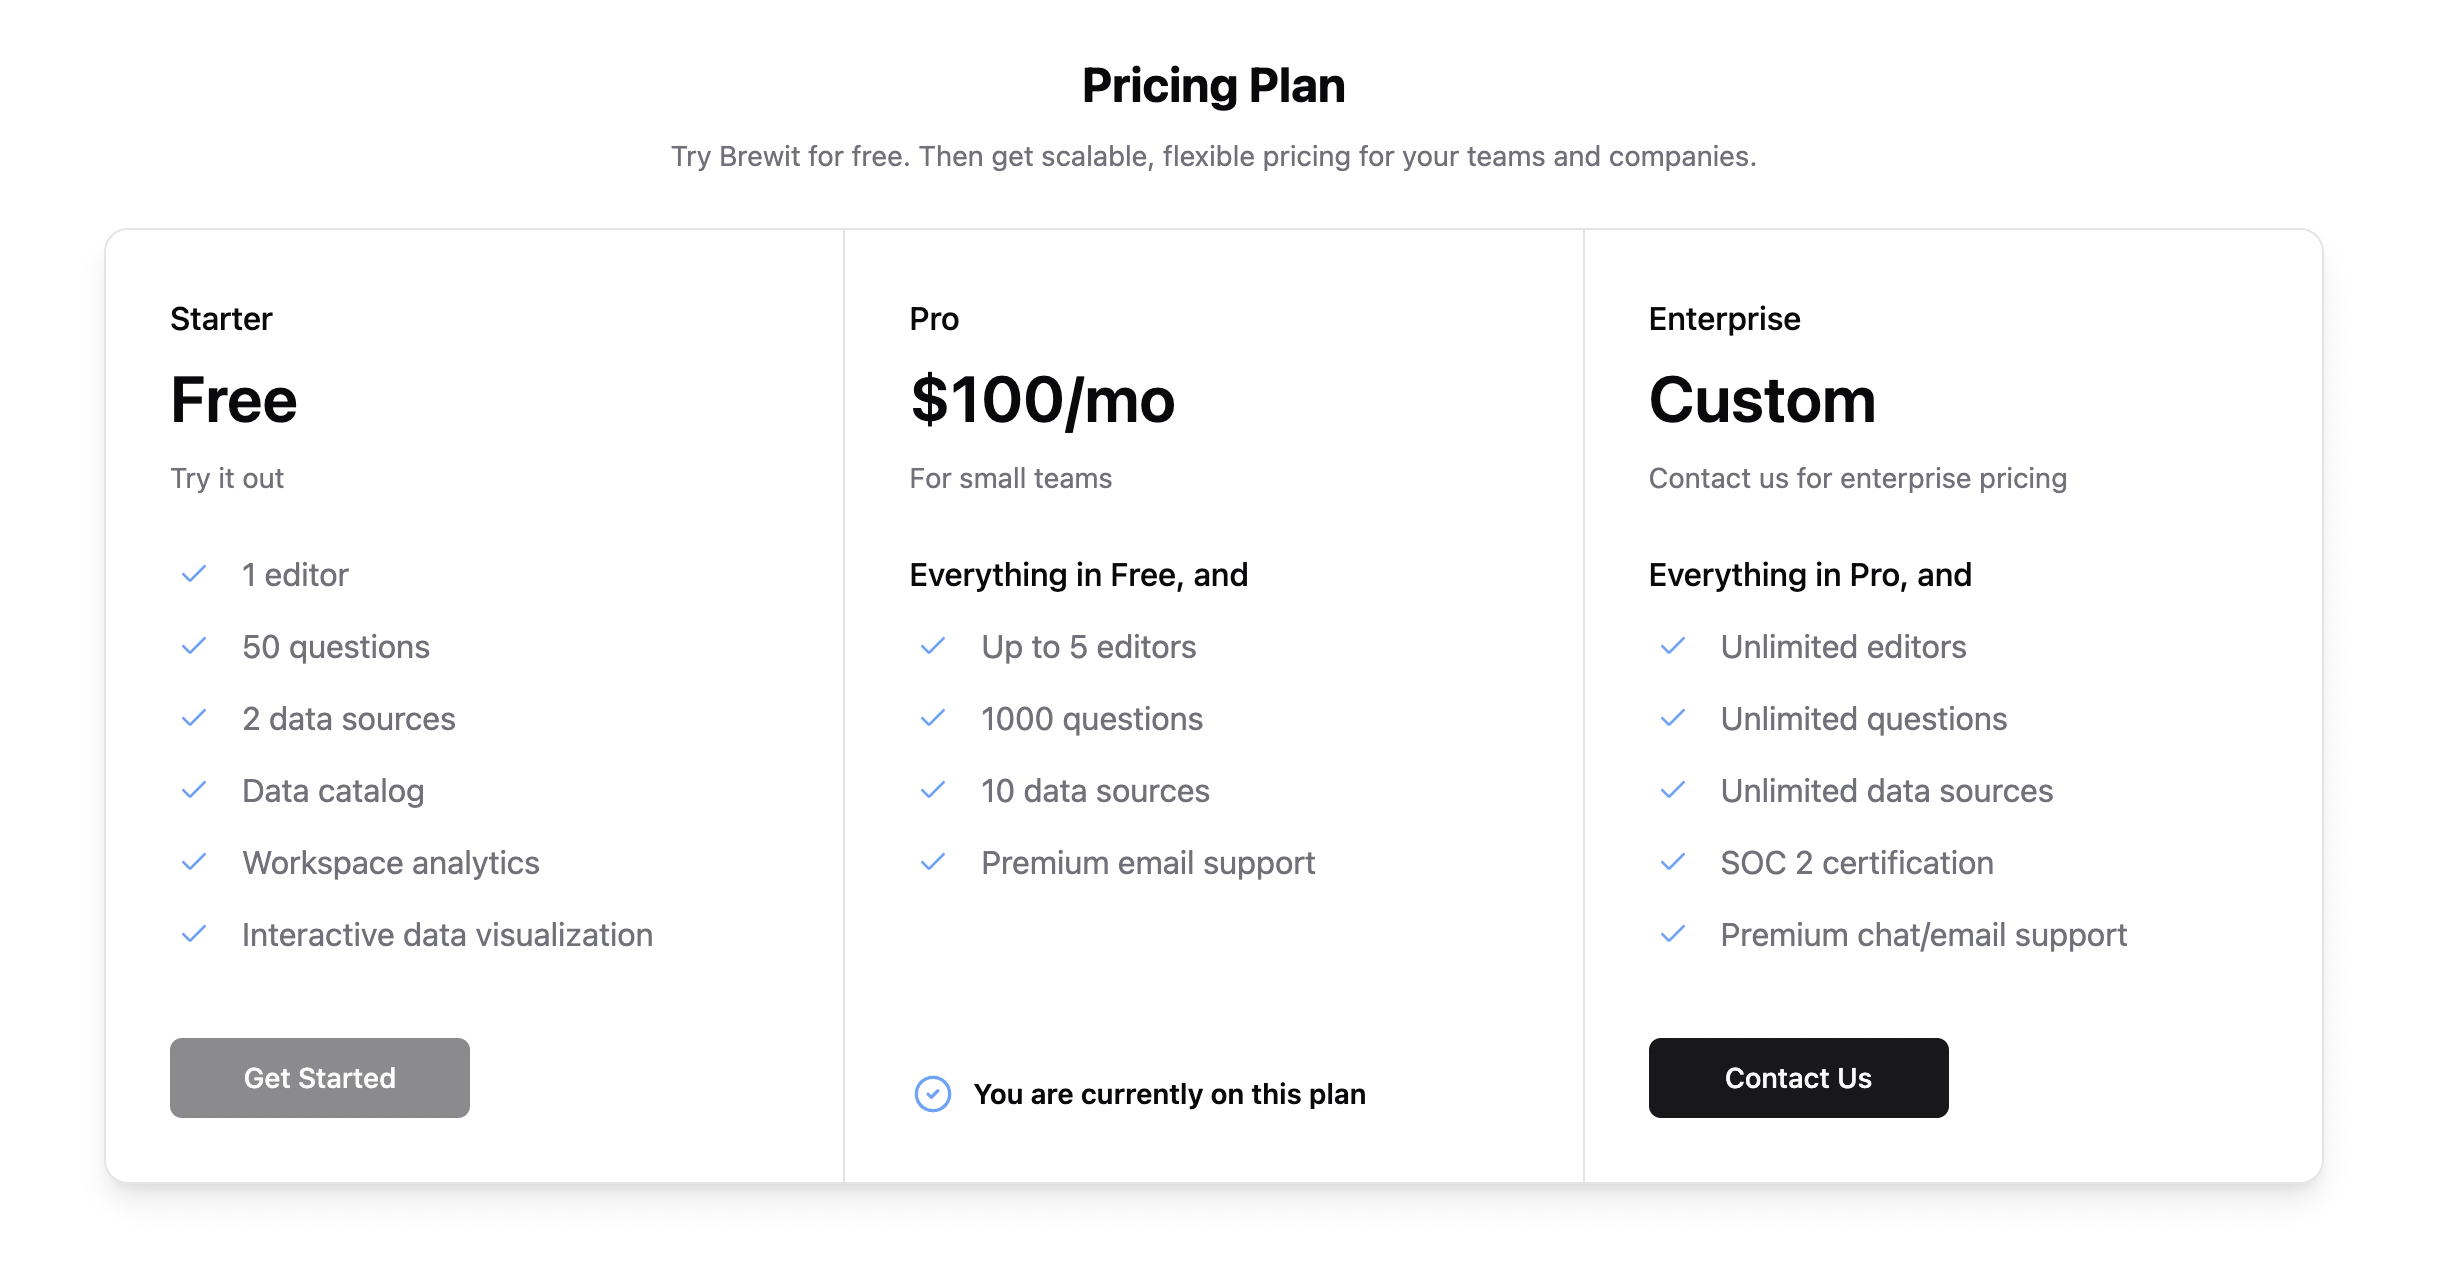The image size is (2442, 1280).
Task: Click the checkmark next to 'SOC 2 certification'
Action: click(x=1673, y=863)
